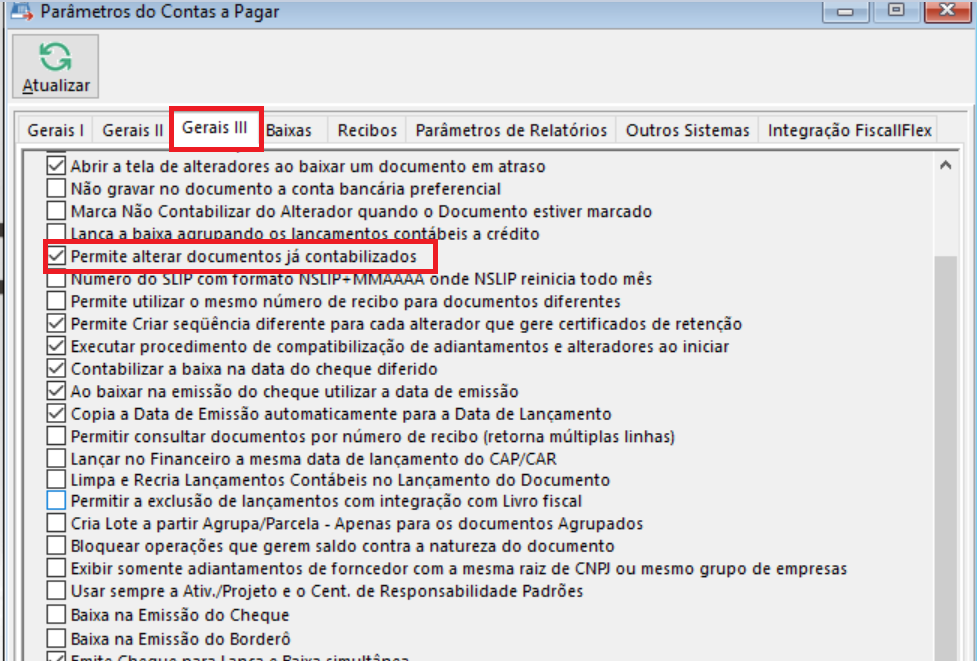Check Marca Não Contabilizar do Alterador option
The height and width of the screenshot is (661, 977).
coord(56,211)
